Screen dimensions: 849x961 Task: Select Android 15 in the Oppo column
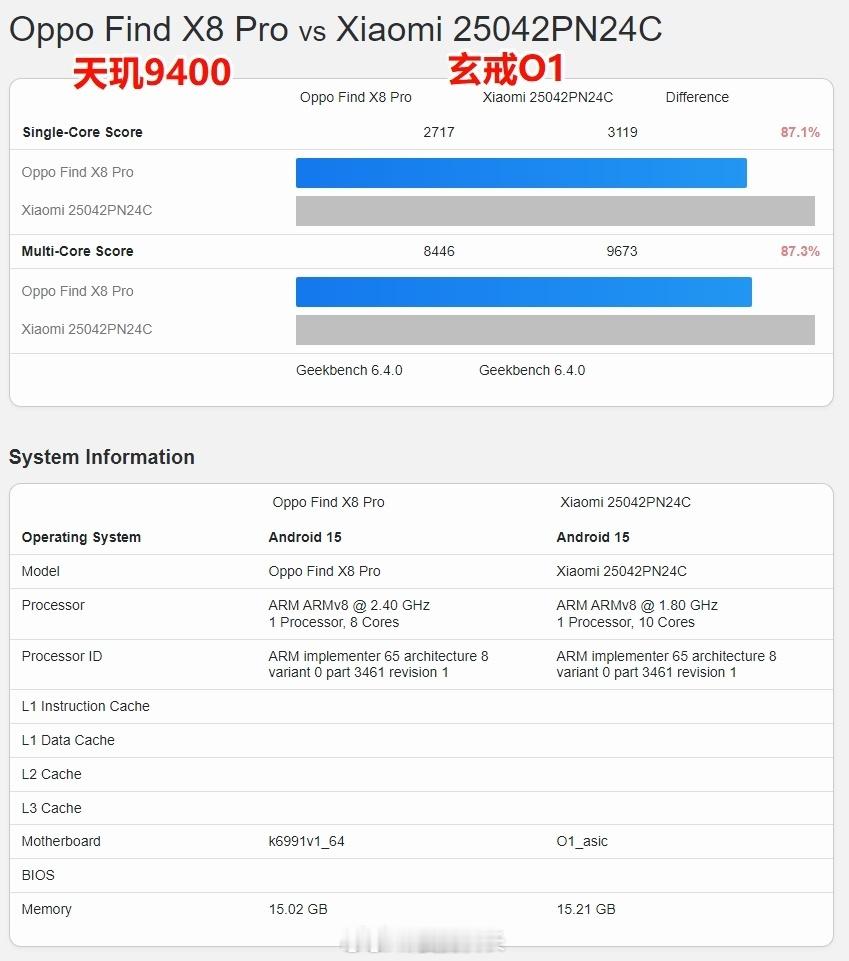[305, 537]
